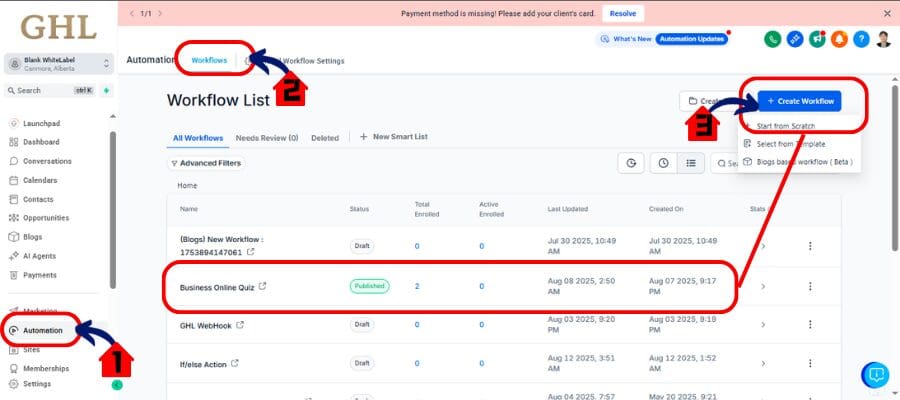Click the sidebar Search field
This screenshot has width=900, height=400.
pos(49,91)
